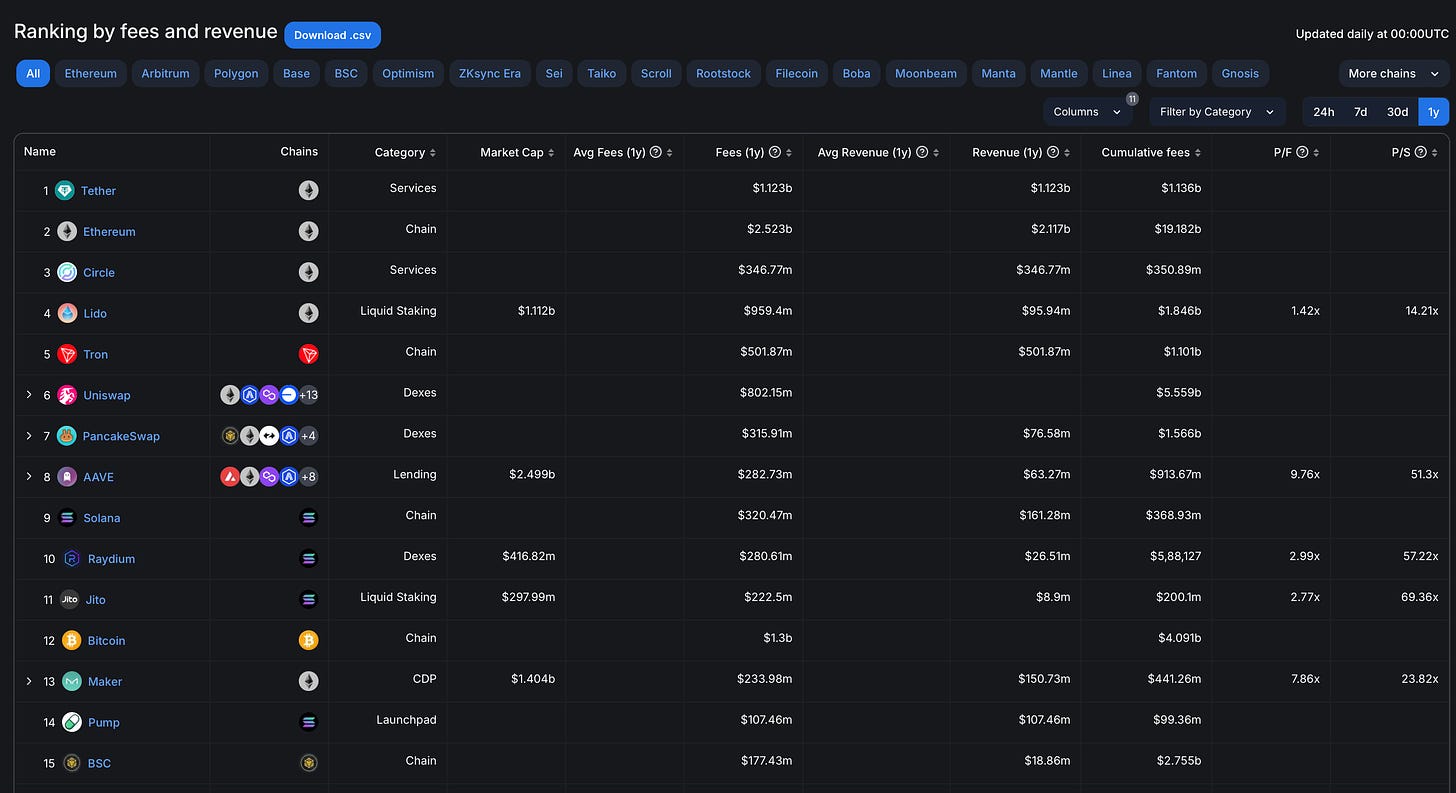Image resolution: width=1456 pixels, height=793 pixels.
Task: Expand the Uniswap row
Action: click(29, 395)
